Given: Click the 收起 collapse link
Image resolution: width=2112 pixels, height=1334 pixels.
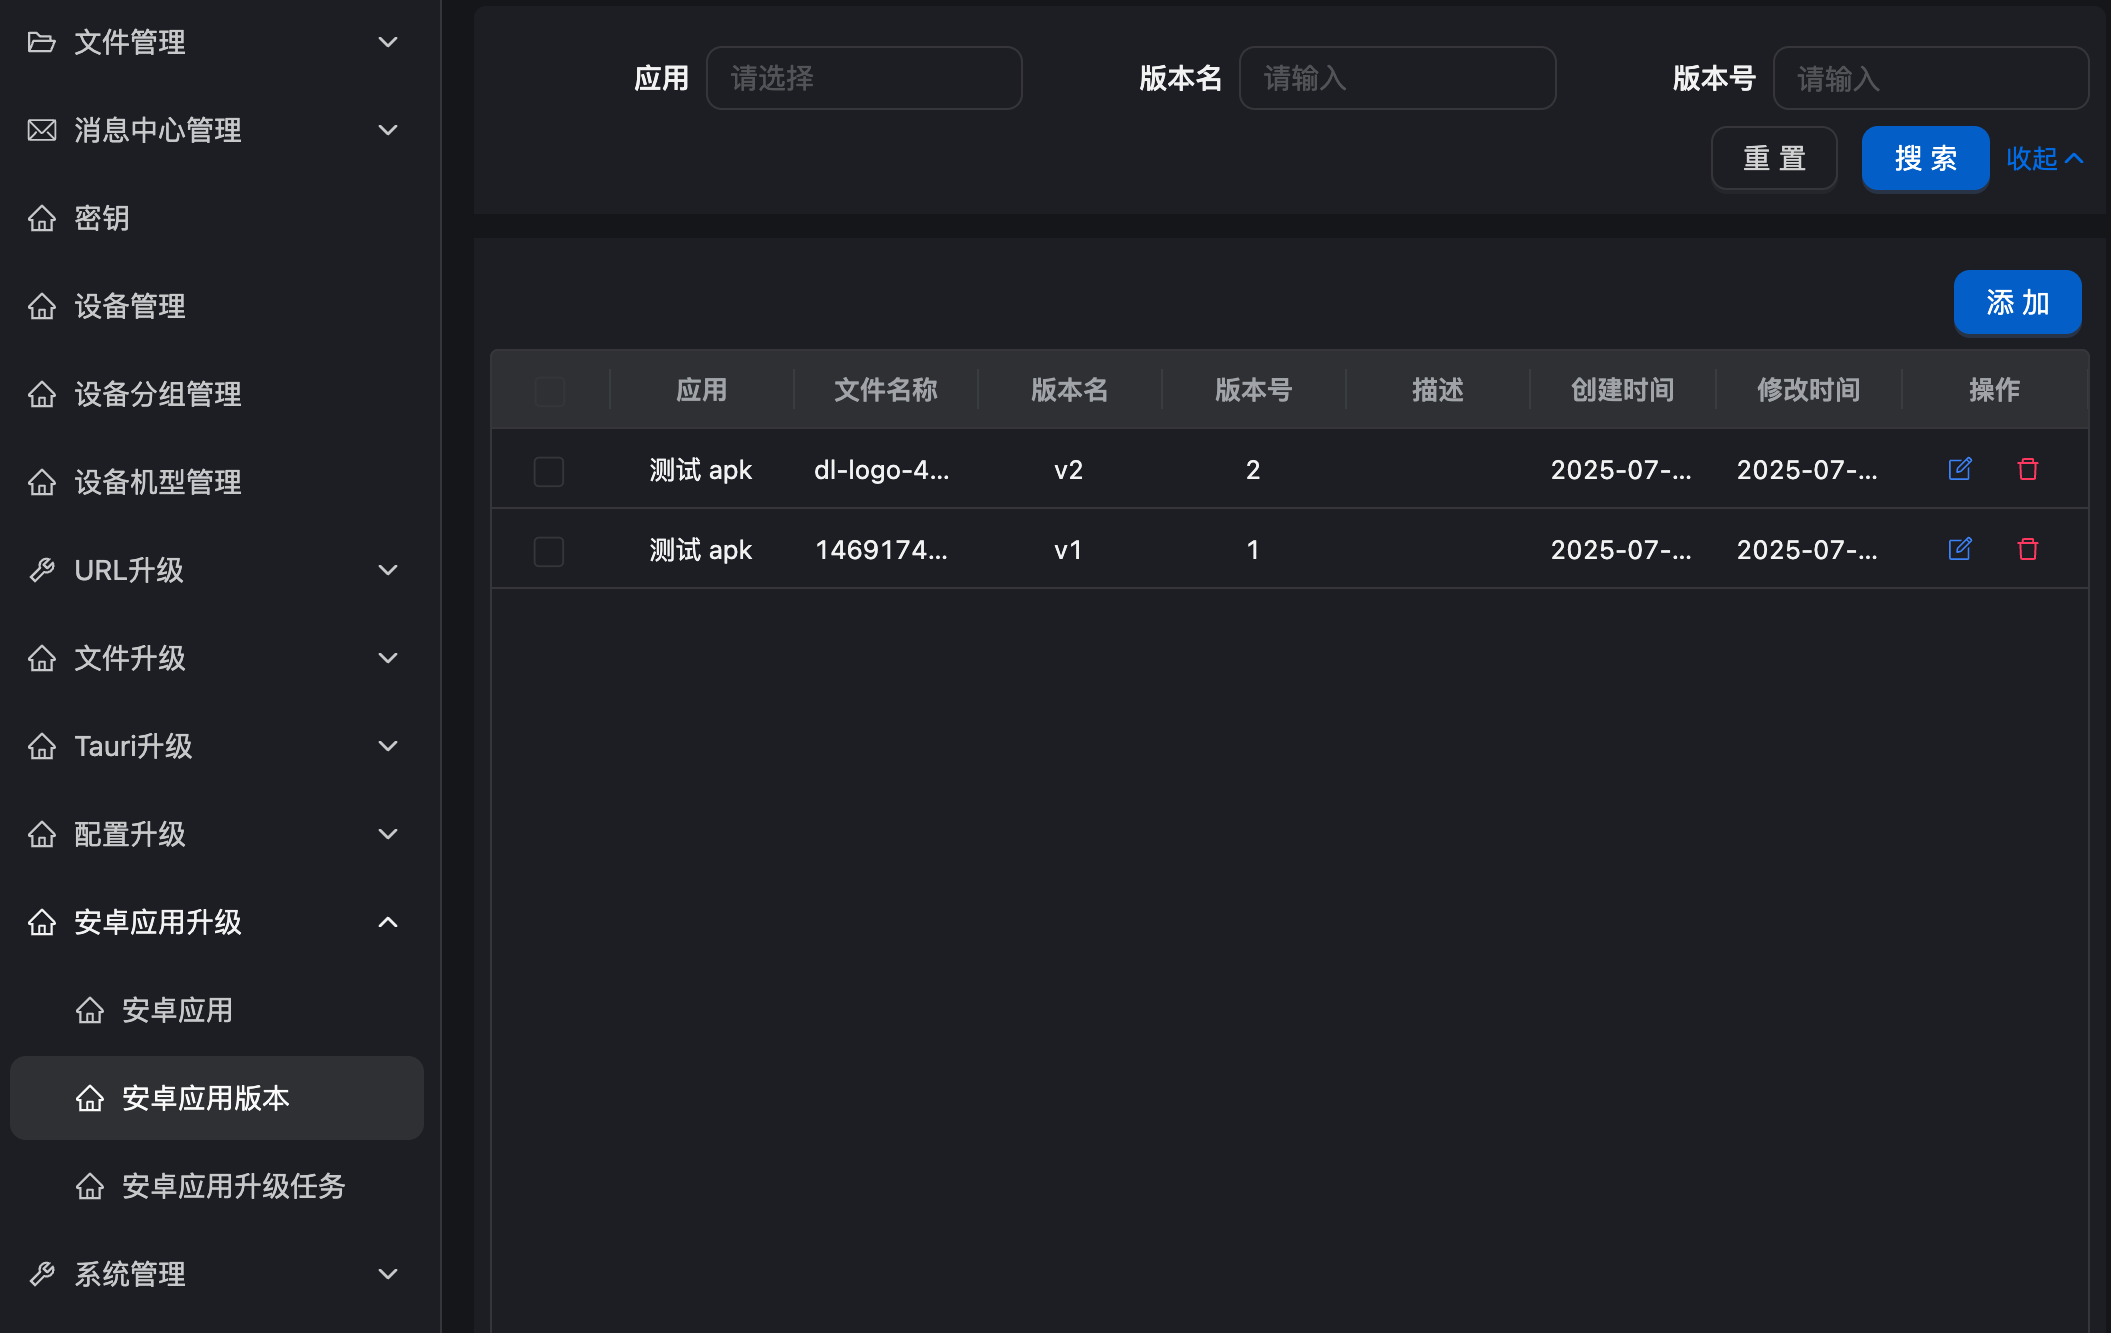Looking at the screenshot, I should 2045,158.
